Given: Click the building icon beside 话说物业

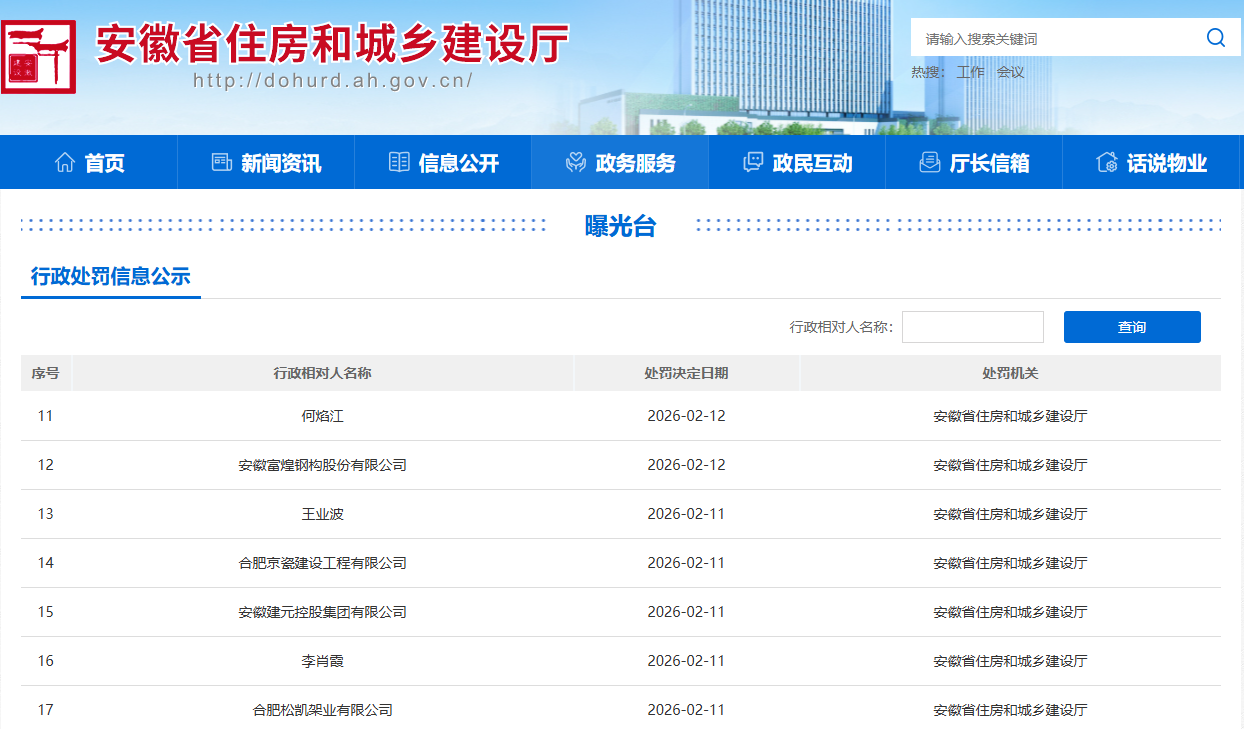Looking at the screenshot, I should click(x=1106, y=162).
